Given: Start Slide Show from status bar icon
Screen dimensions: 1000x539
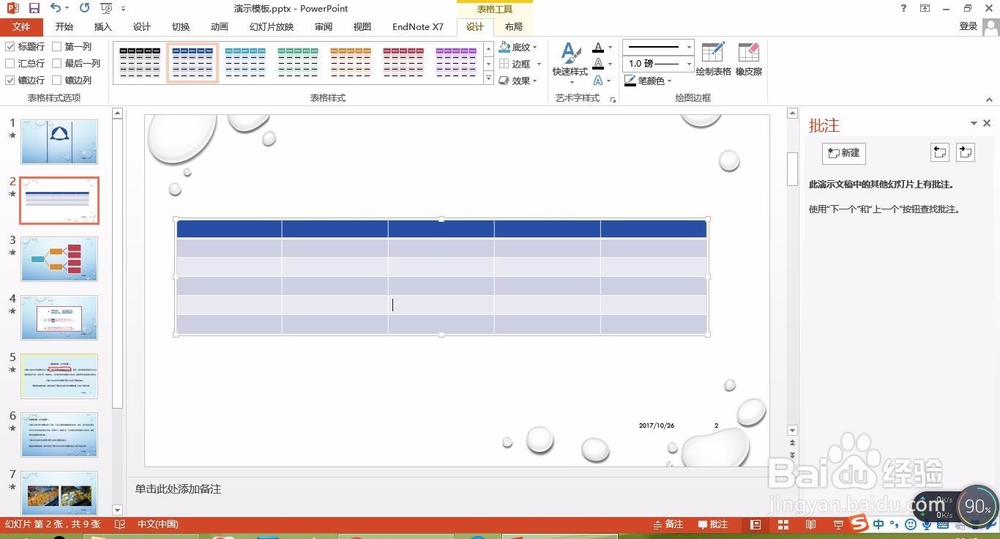Looking at the screenshot, I should click(838, 524).
